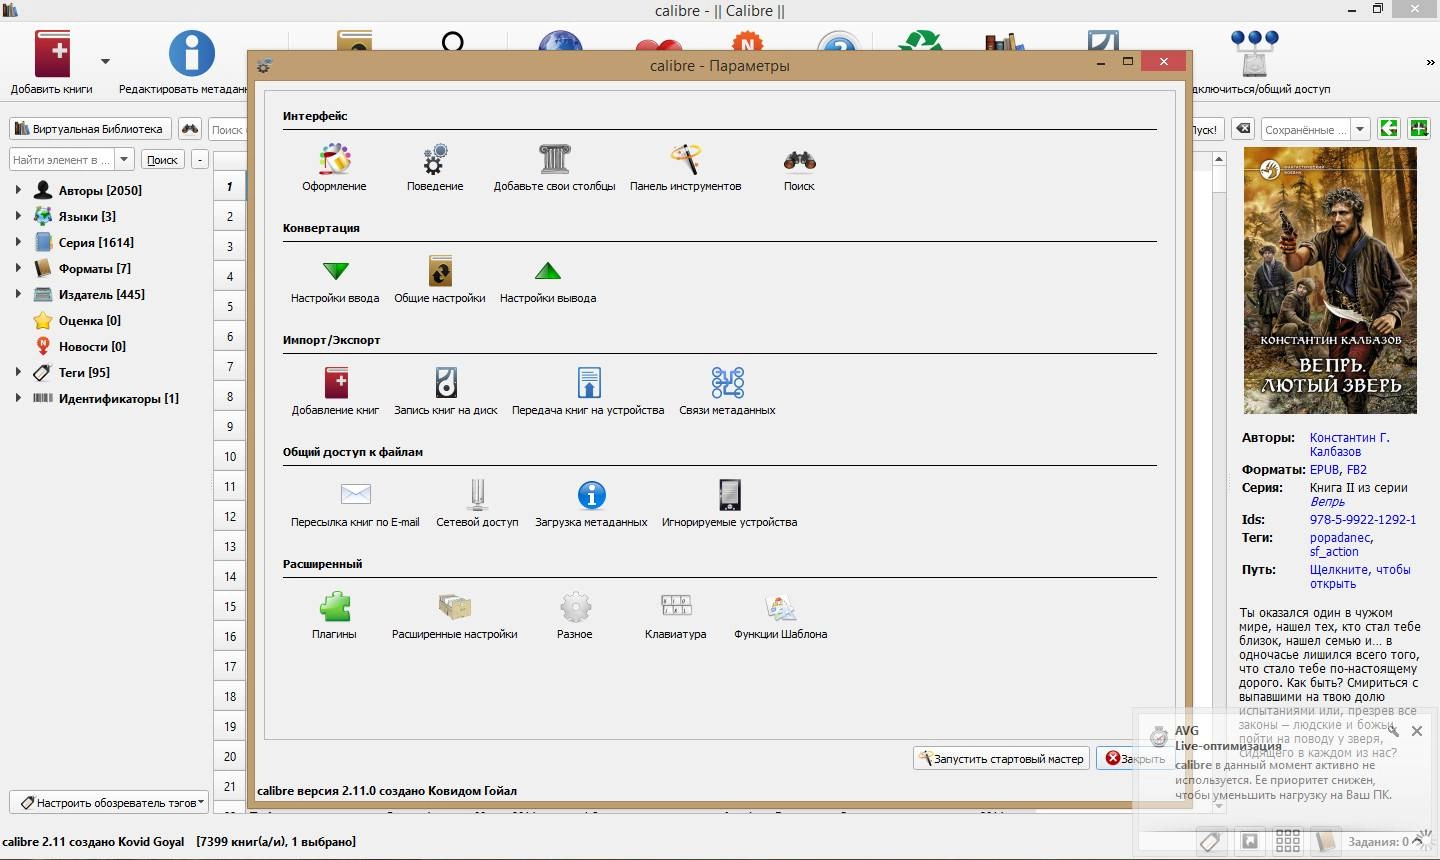Open Расширенные настройки tweaks

click(455, 615)
